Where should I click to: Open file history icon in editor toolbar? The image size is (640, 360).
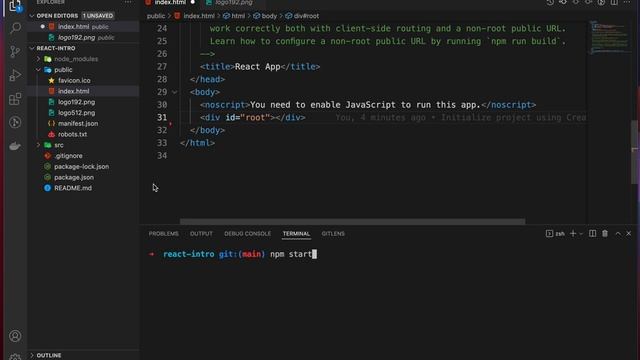coord(550,2)
